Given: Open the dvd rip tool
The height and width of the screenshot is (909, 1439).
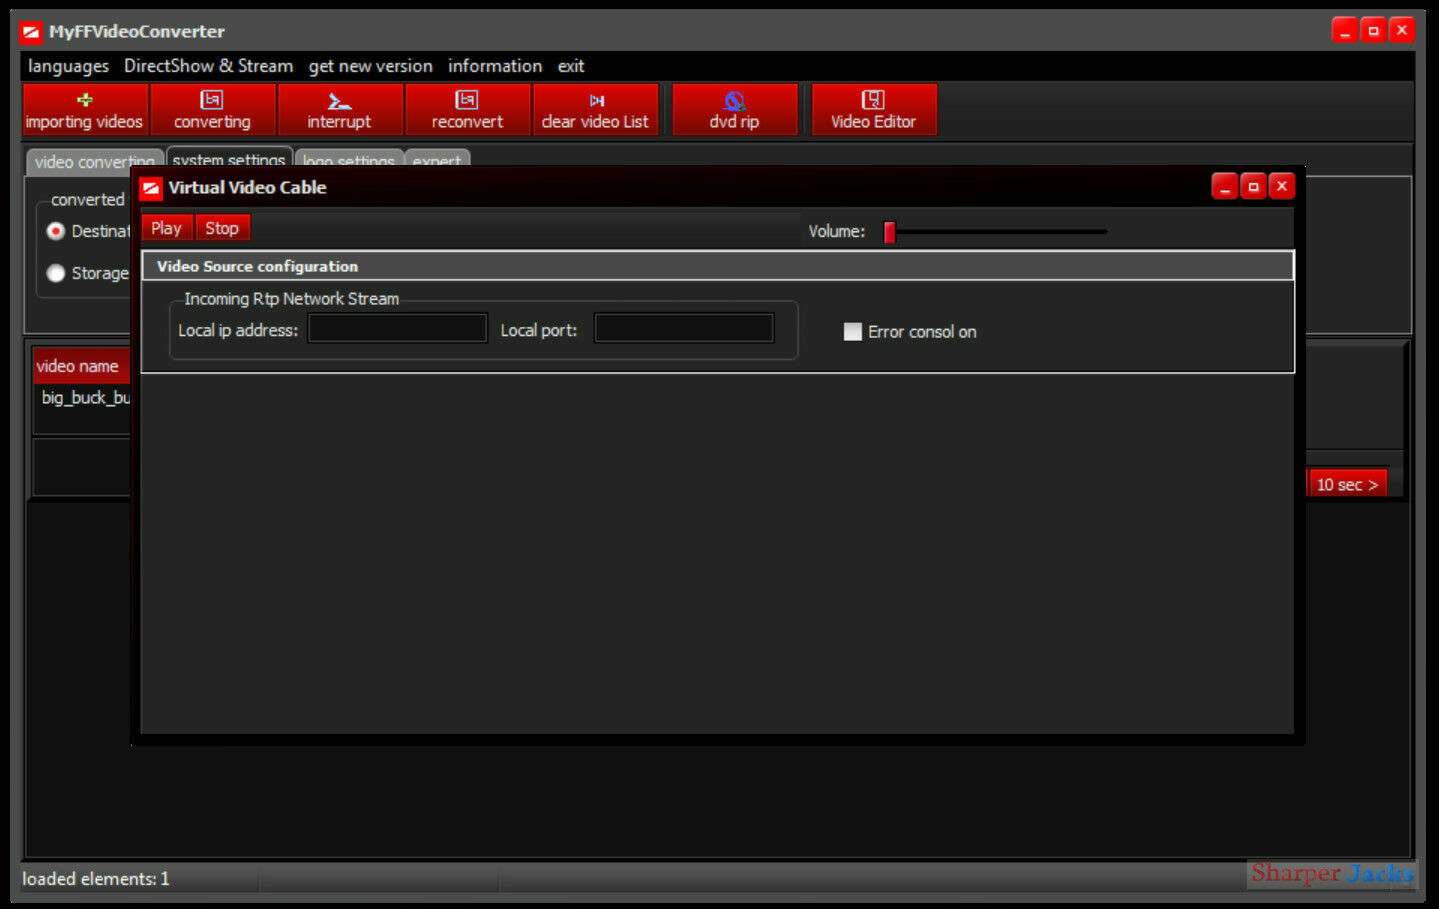Looking at the screenshot, I should [x=734, y=109].
